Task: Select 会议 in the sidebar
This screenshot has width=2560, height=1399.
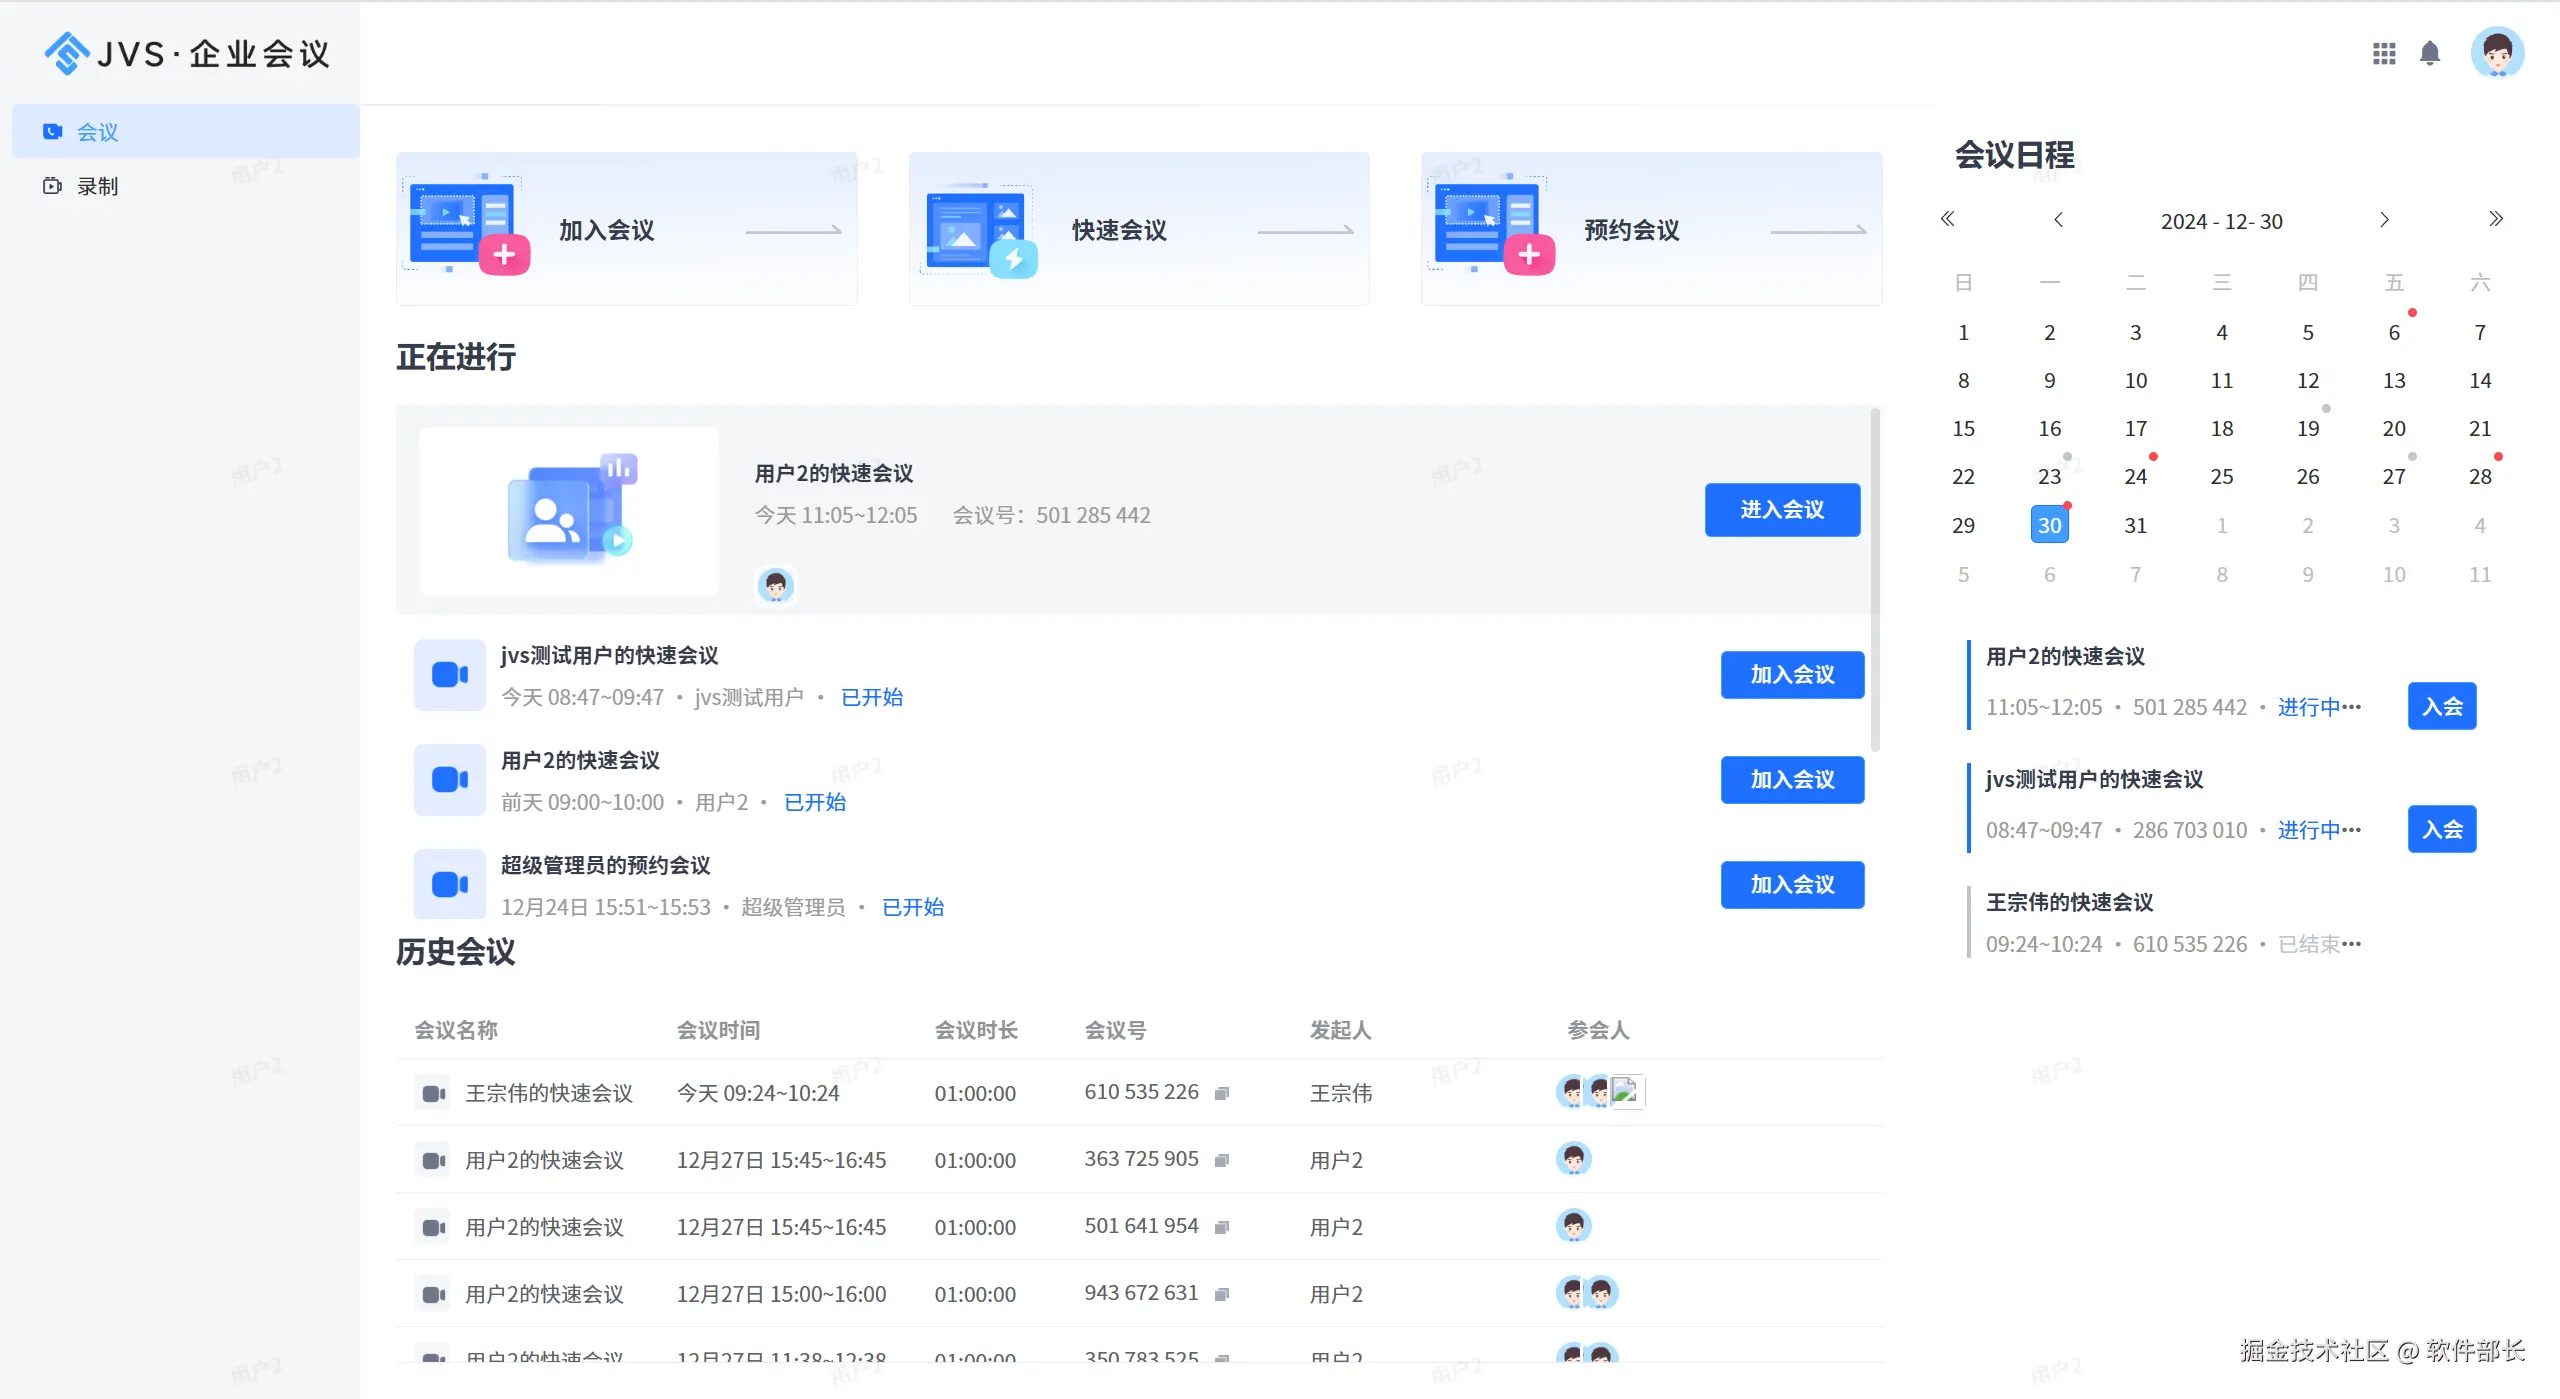Action: (97, 132)
